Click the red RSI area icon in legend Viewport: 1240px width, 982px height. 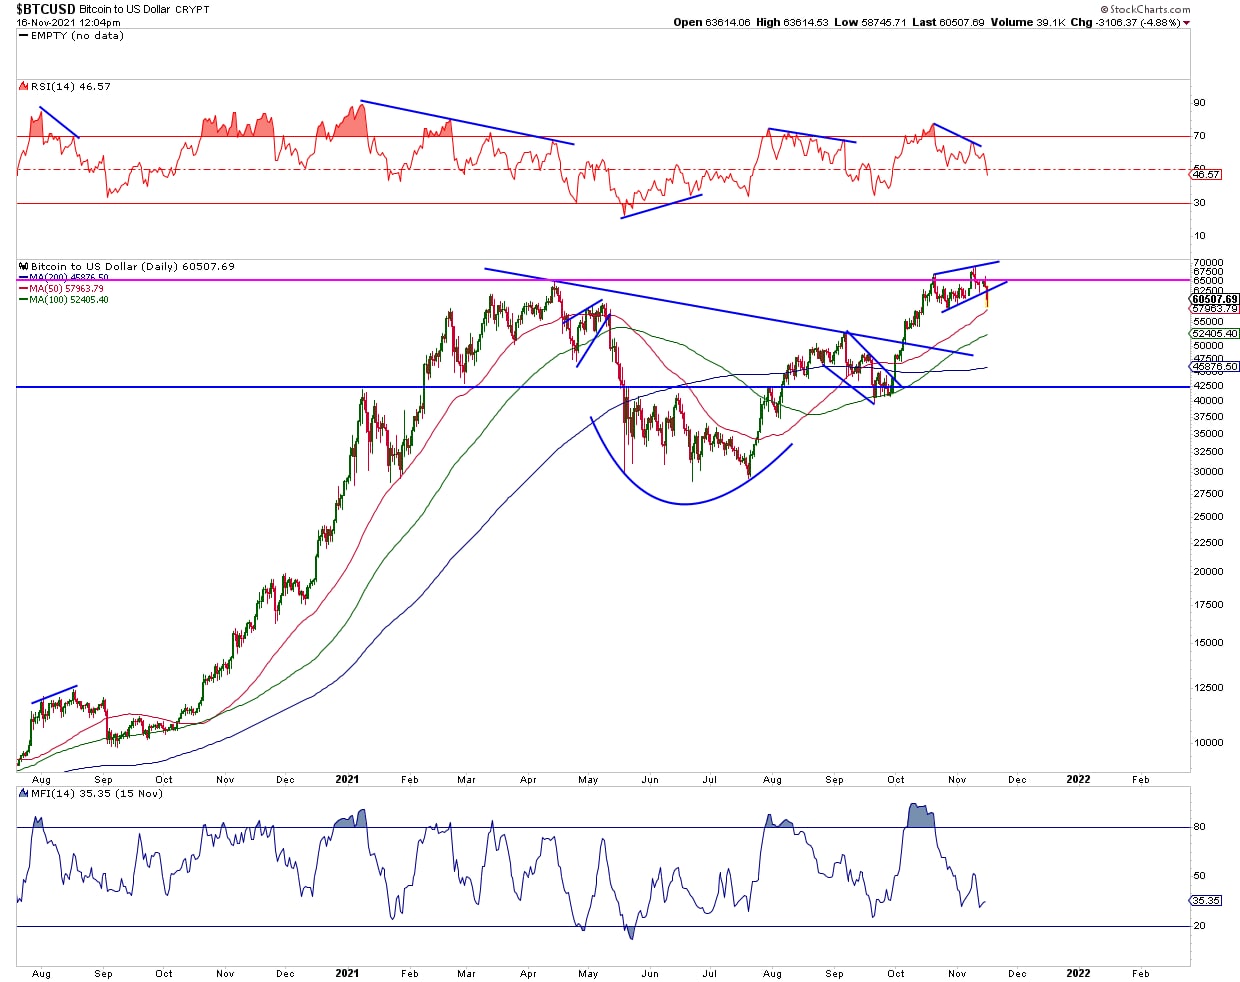coord(23,86)
